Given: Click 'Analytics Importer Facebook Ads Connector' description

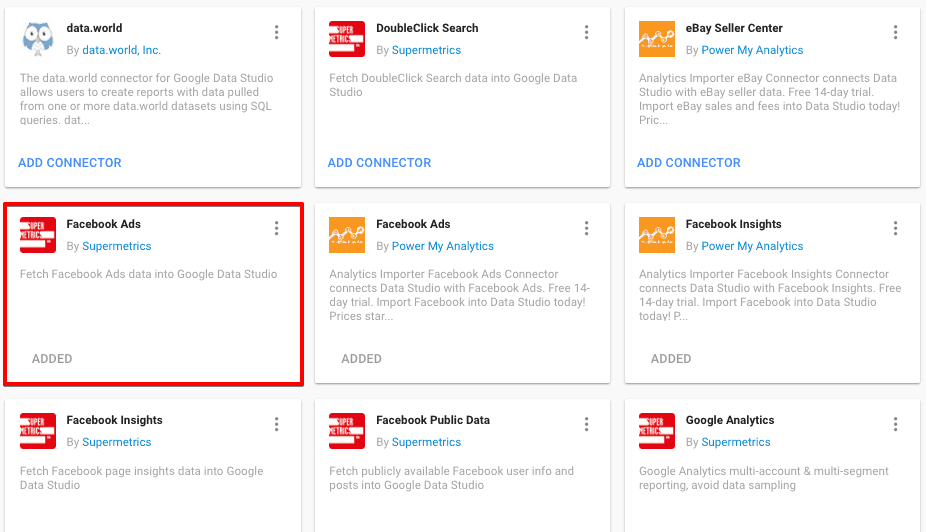Looking at the screenshot, I should (x=459, y=295).
